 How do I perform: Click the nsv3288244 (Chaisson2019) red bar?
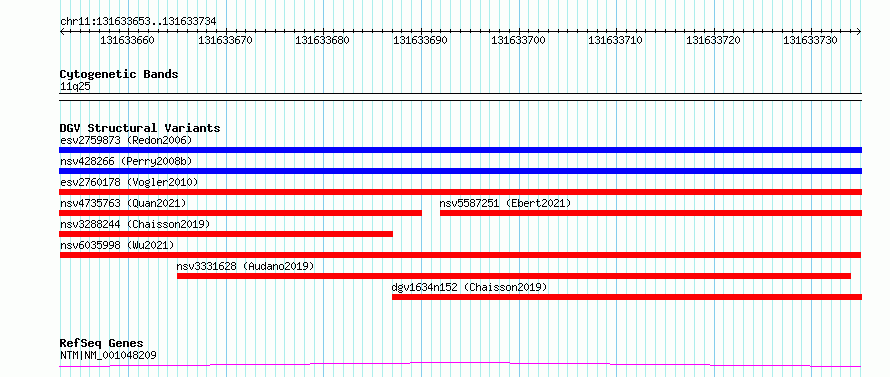click(226, 234)
